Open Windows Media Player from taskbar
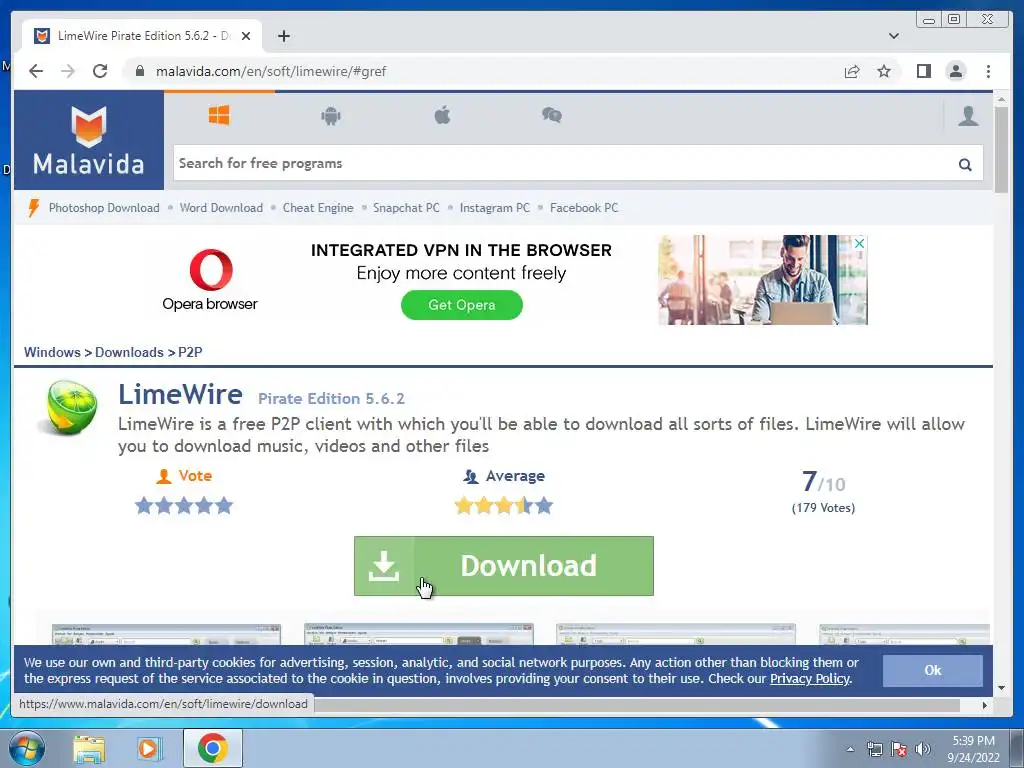This screenshot has width=1024, height=768. click(x=150, y=748)
